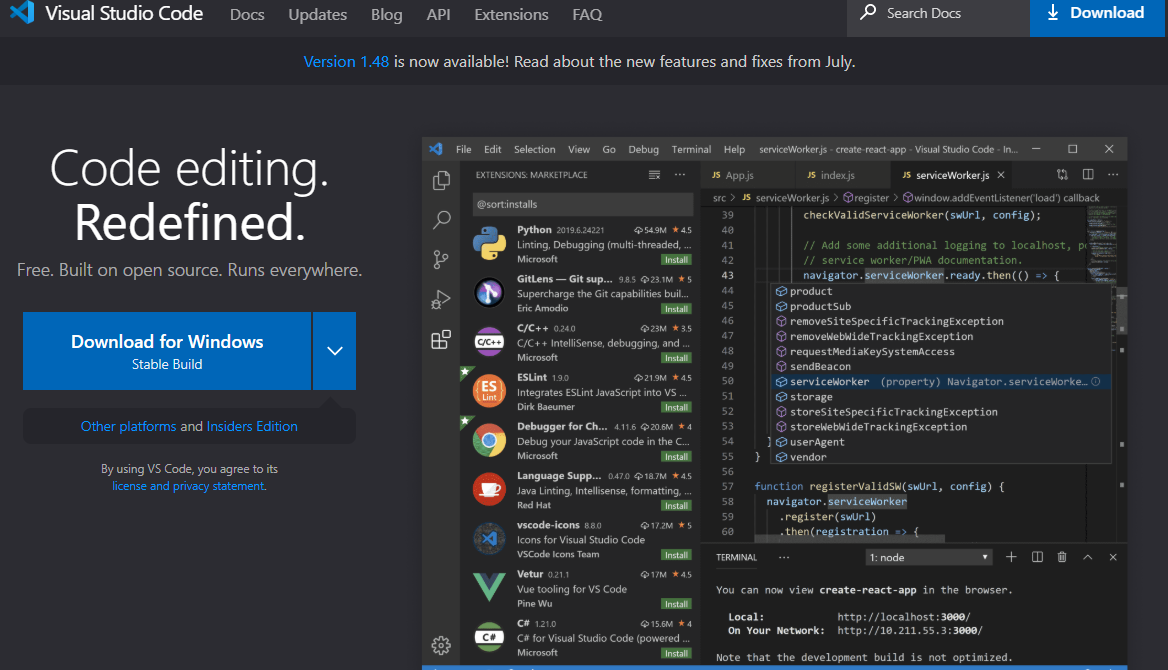Screen dimensions: 1168x670
Task: Click the split terminal icon
Action: coord(1037,557)
